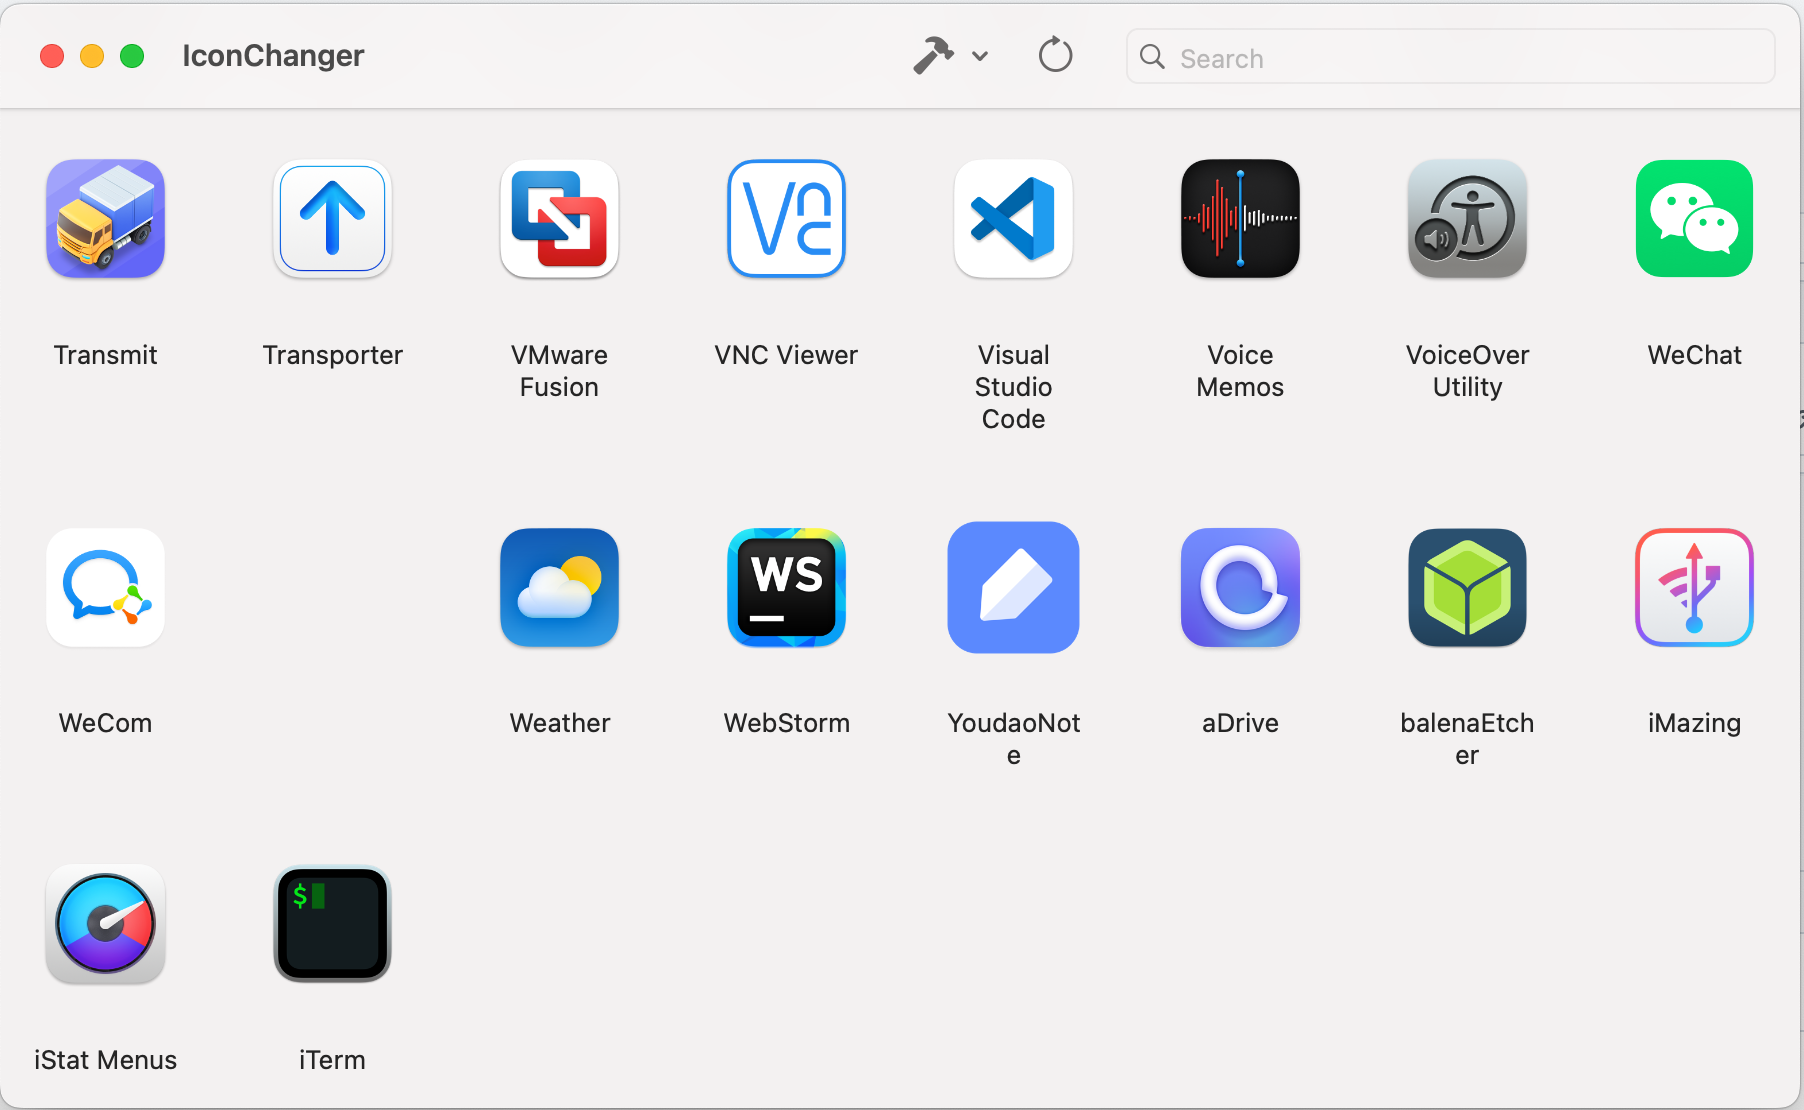Click the "iTerm" label text
This screenshot has width=1804, height=1110.
coord(332,1060)
